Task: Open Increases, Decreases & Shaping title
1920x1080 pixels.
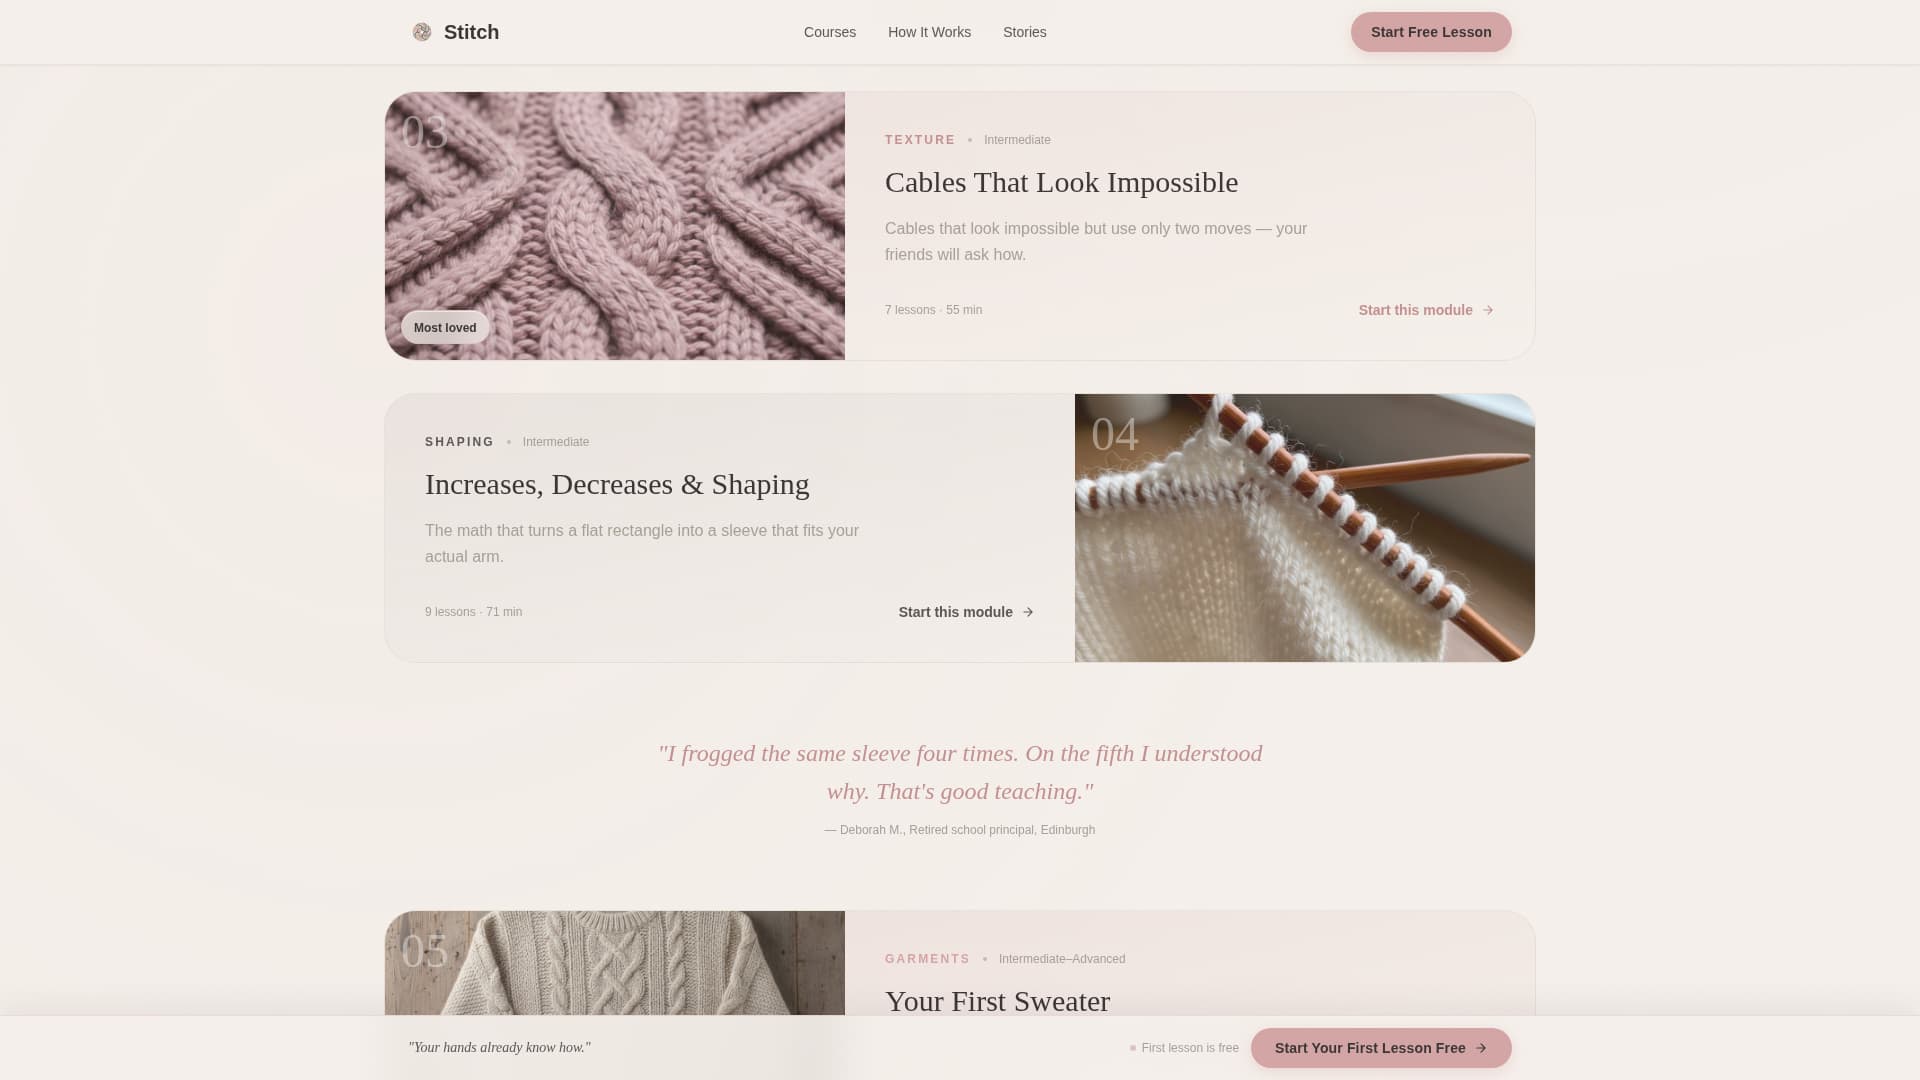Action: tap(617, 484)
